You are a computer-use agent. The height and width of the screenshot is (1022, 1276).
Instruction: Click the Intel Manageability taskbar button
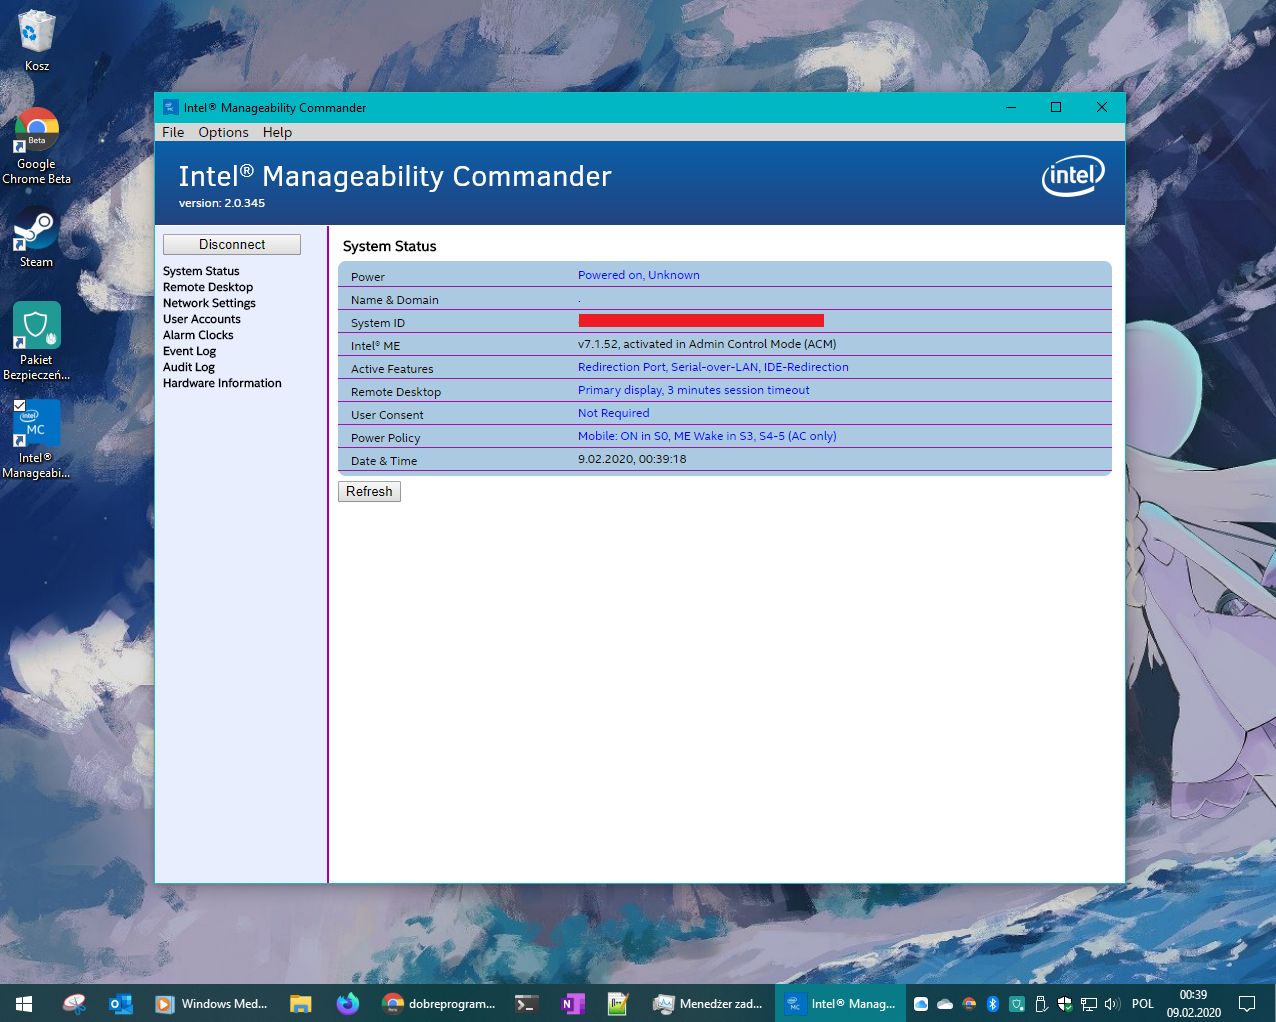(841, 1003)
